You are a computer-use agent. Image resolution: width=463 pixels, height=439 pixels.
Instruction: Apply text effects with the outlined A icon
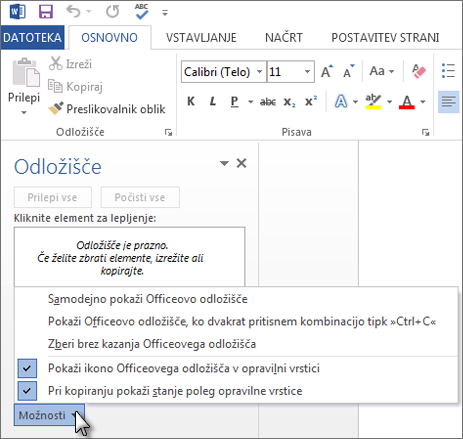tap(341, 101)
